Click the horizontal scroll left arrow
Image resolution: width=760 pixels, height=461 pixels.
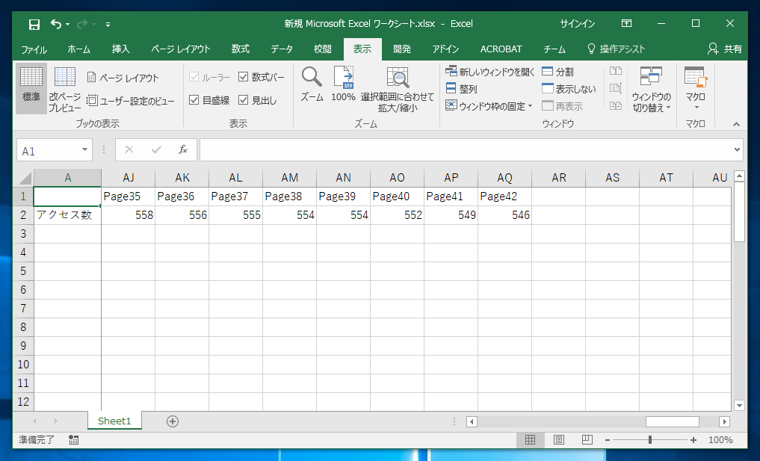[x=472, y=422]
